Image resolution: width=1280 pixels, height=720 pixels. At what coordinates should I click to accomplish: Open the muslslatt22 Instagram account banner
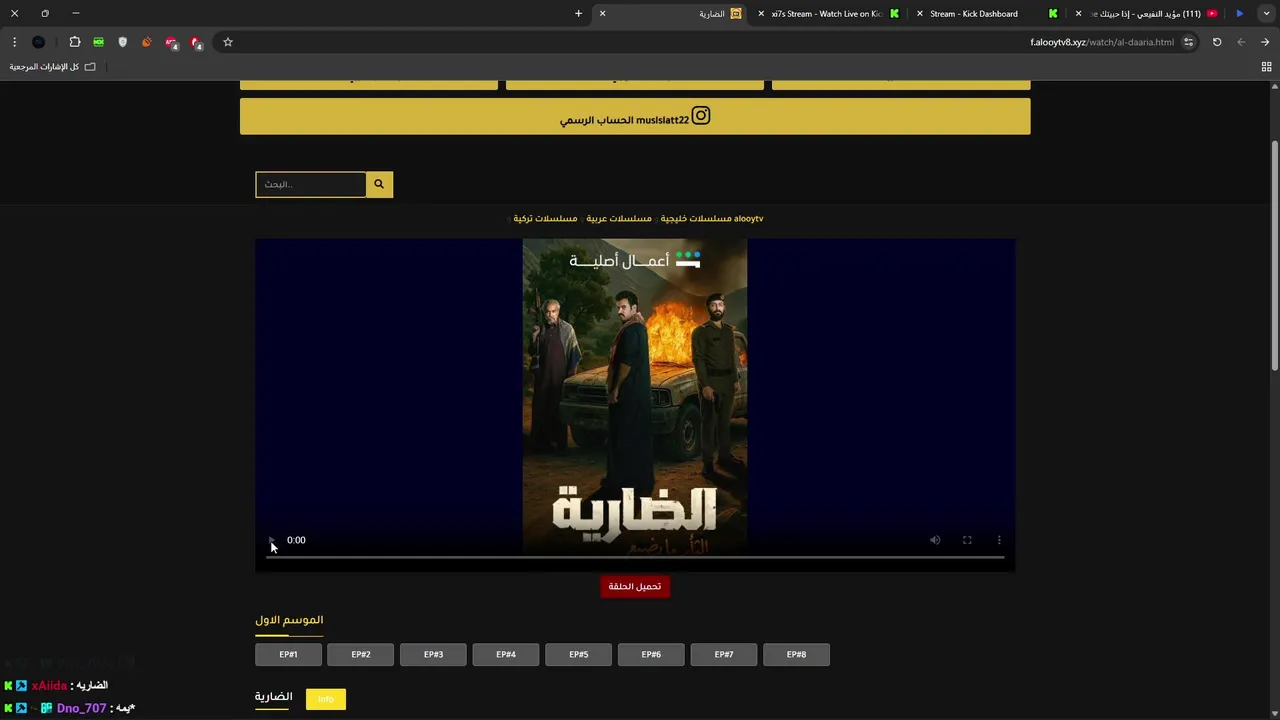click(x=635, y=116)
